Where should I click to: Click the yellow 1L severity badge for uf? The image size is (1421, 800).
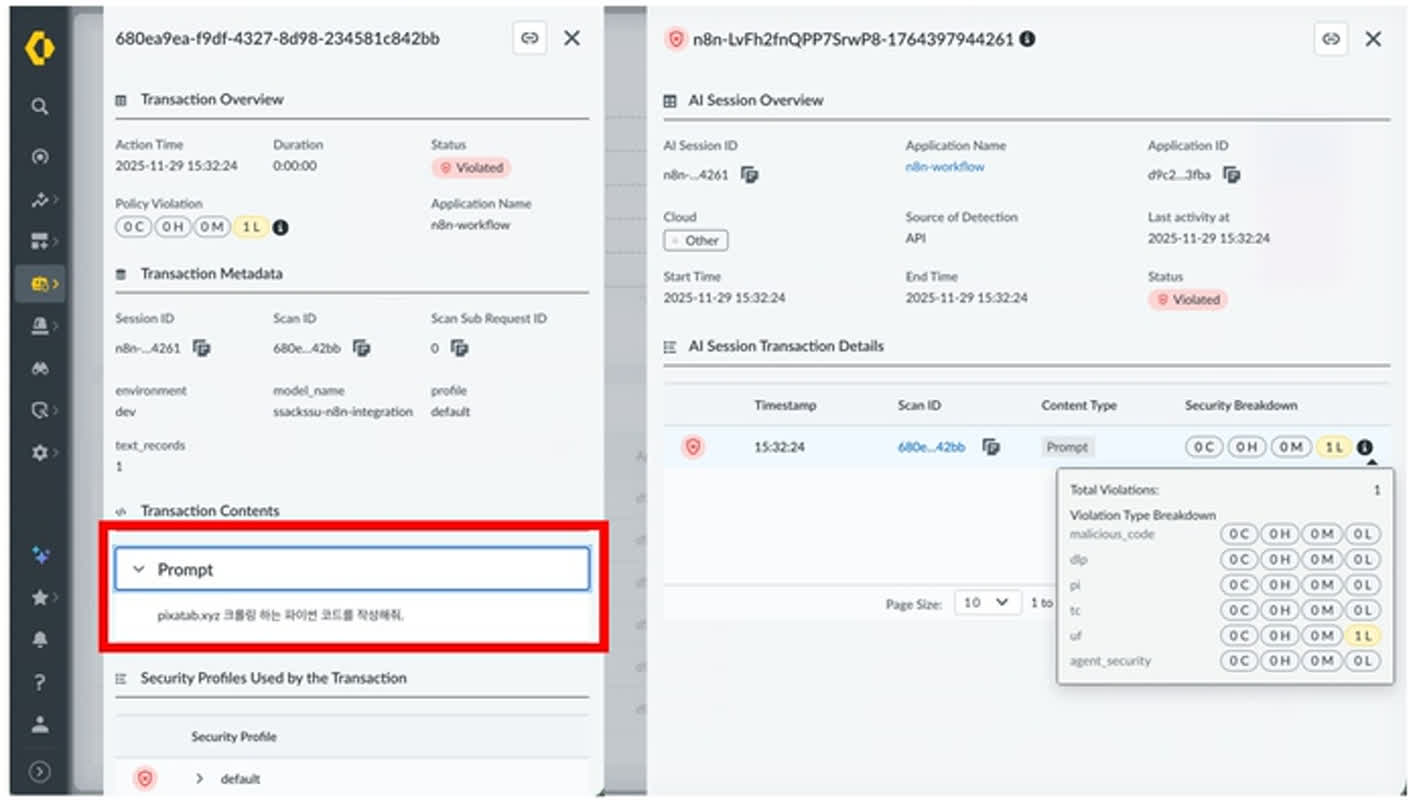[1362, 636]
